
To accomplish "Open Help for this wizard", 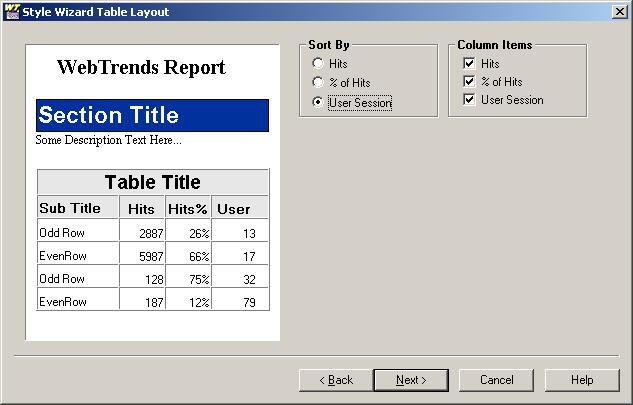I will pyautogui.click(x=582, y=380).
